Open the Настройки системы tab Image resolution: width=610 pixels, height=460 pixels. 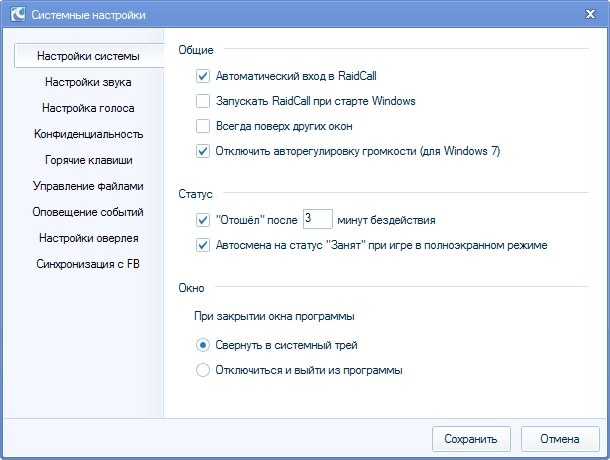click(89, 56)
